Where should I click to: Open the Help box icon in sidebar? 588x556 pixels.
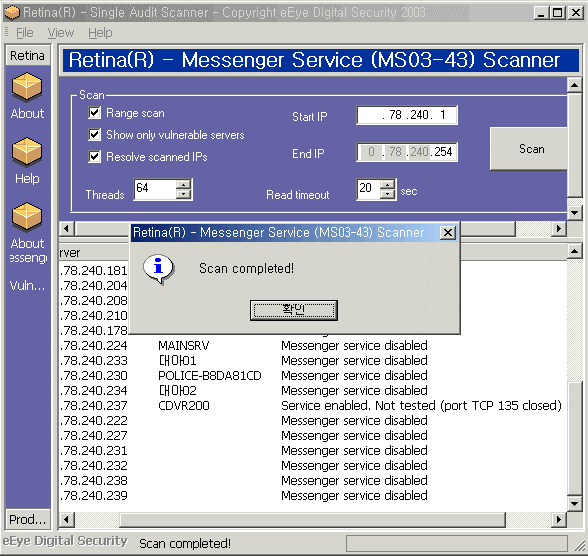point(27,151)
